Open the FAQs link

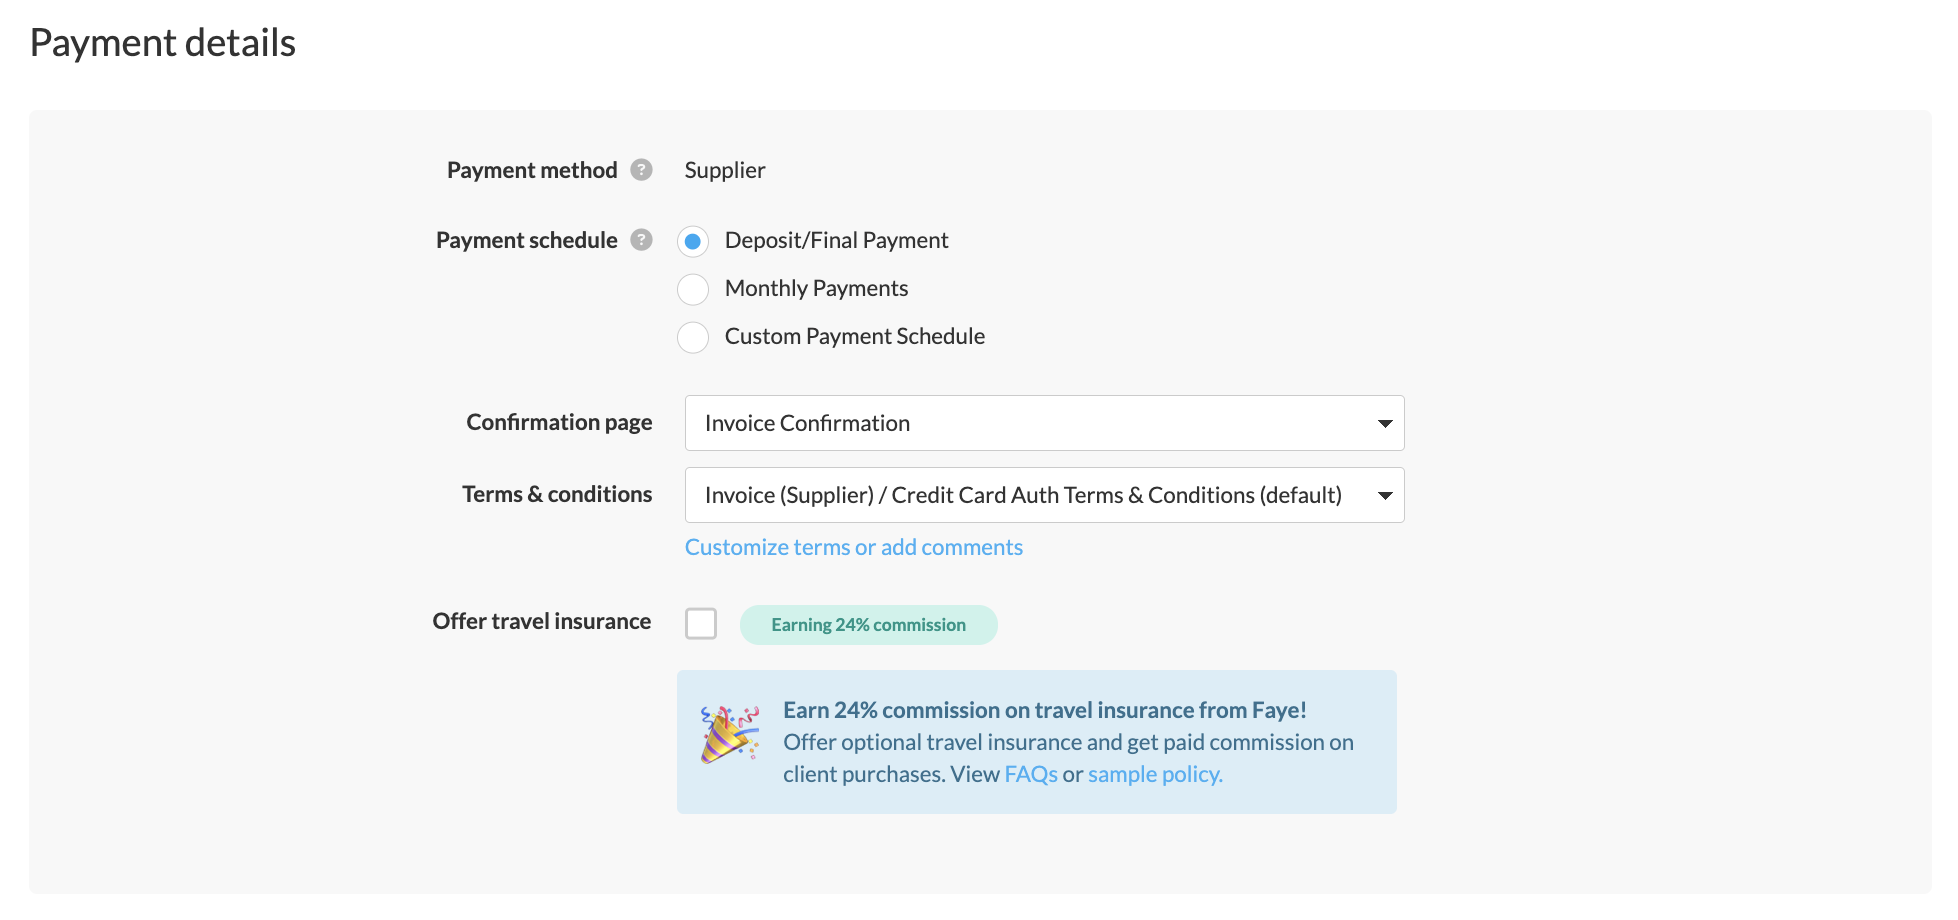[1030, 774]
